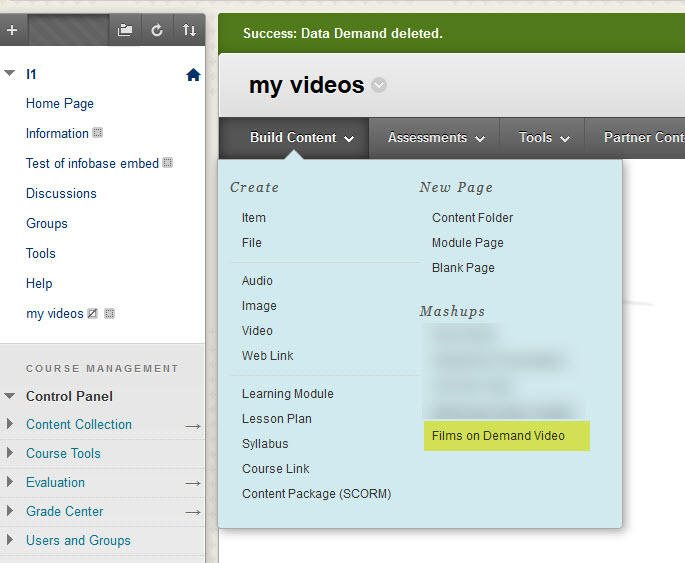Image resolution: width=685 pixels, height=563 pixels.
Task: Open the Help link
Action: 39,283
